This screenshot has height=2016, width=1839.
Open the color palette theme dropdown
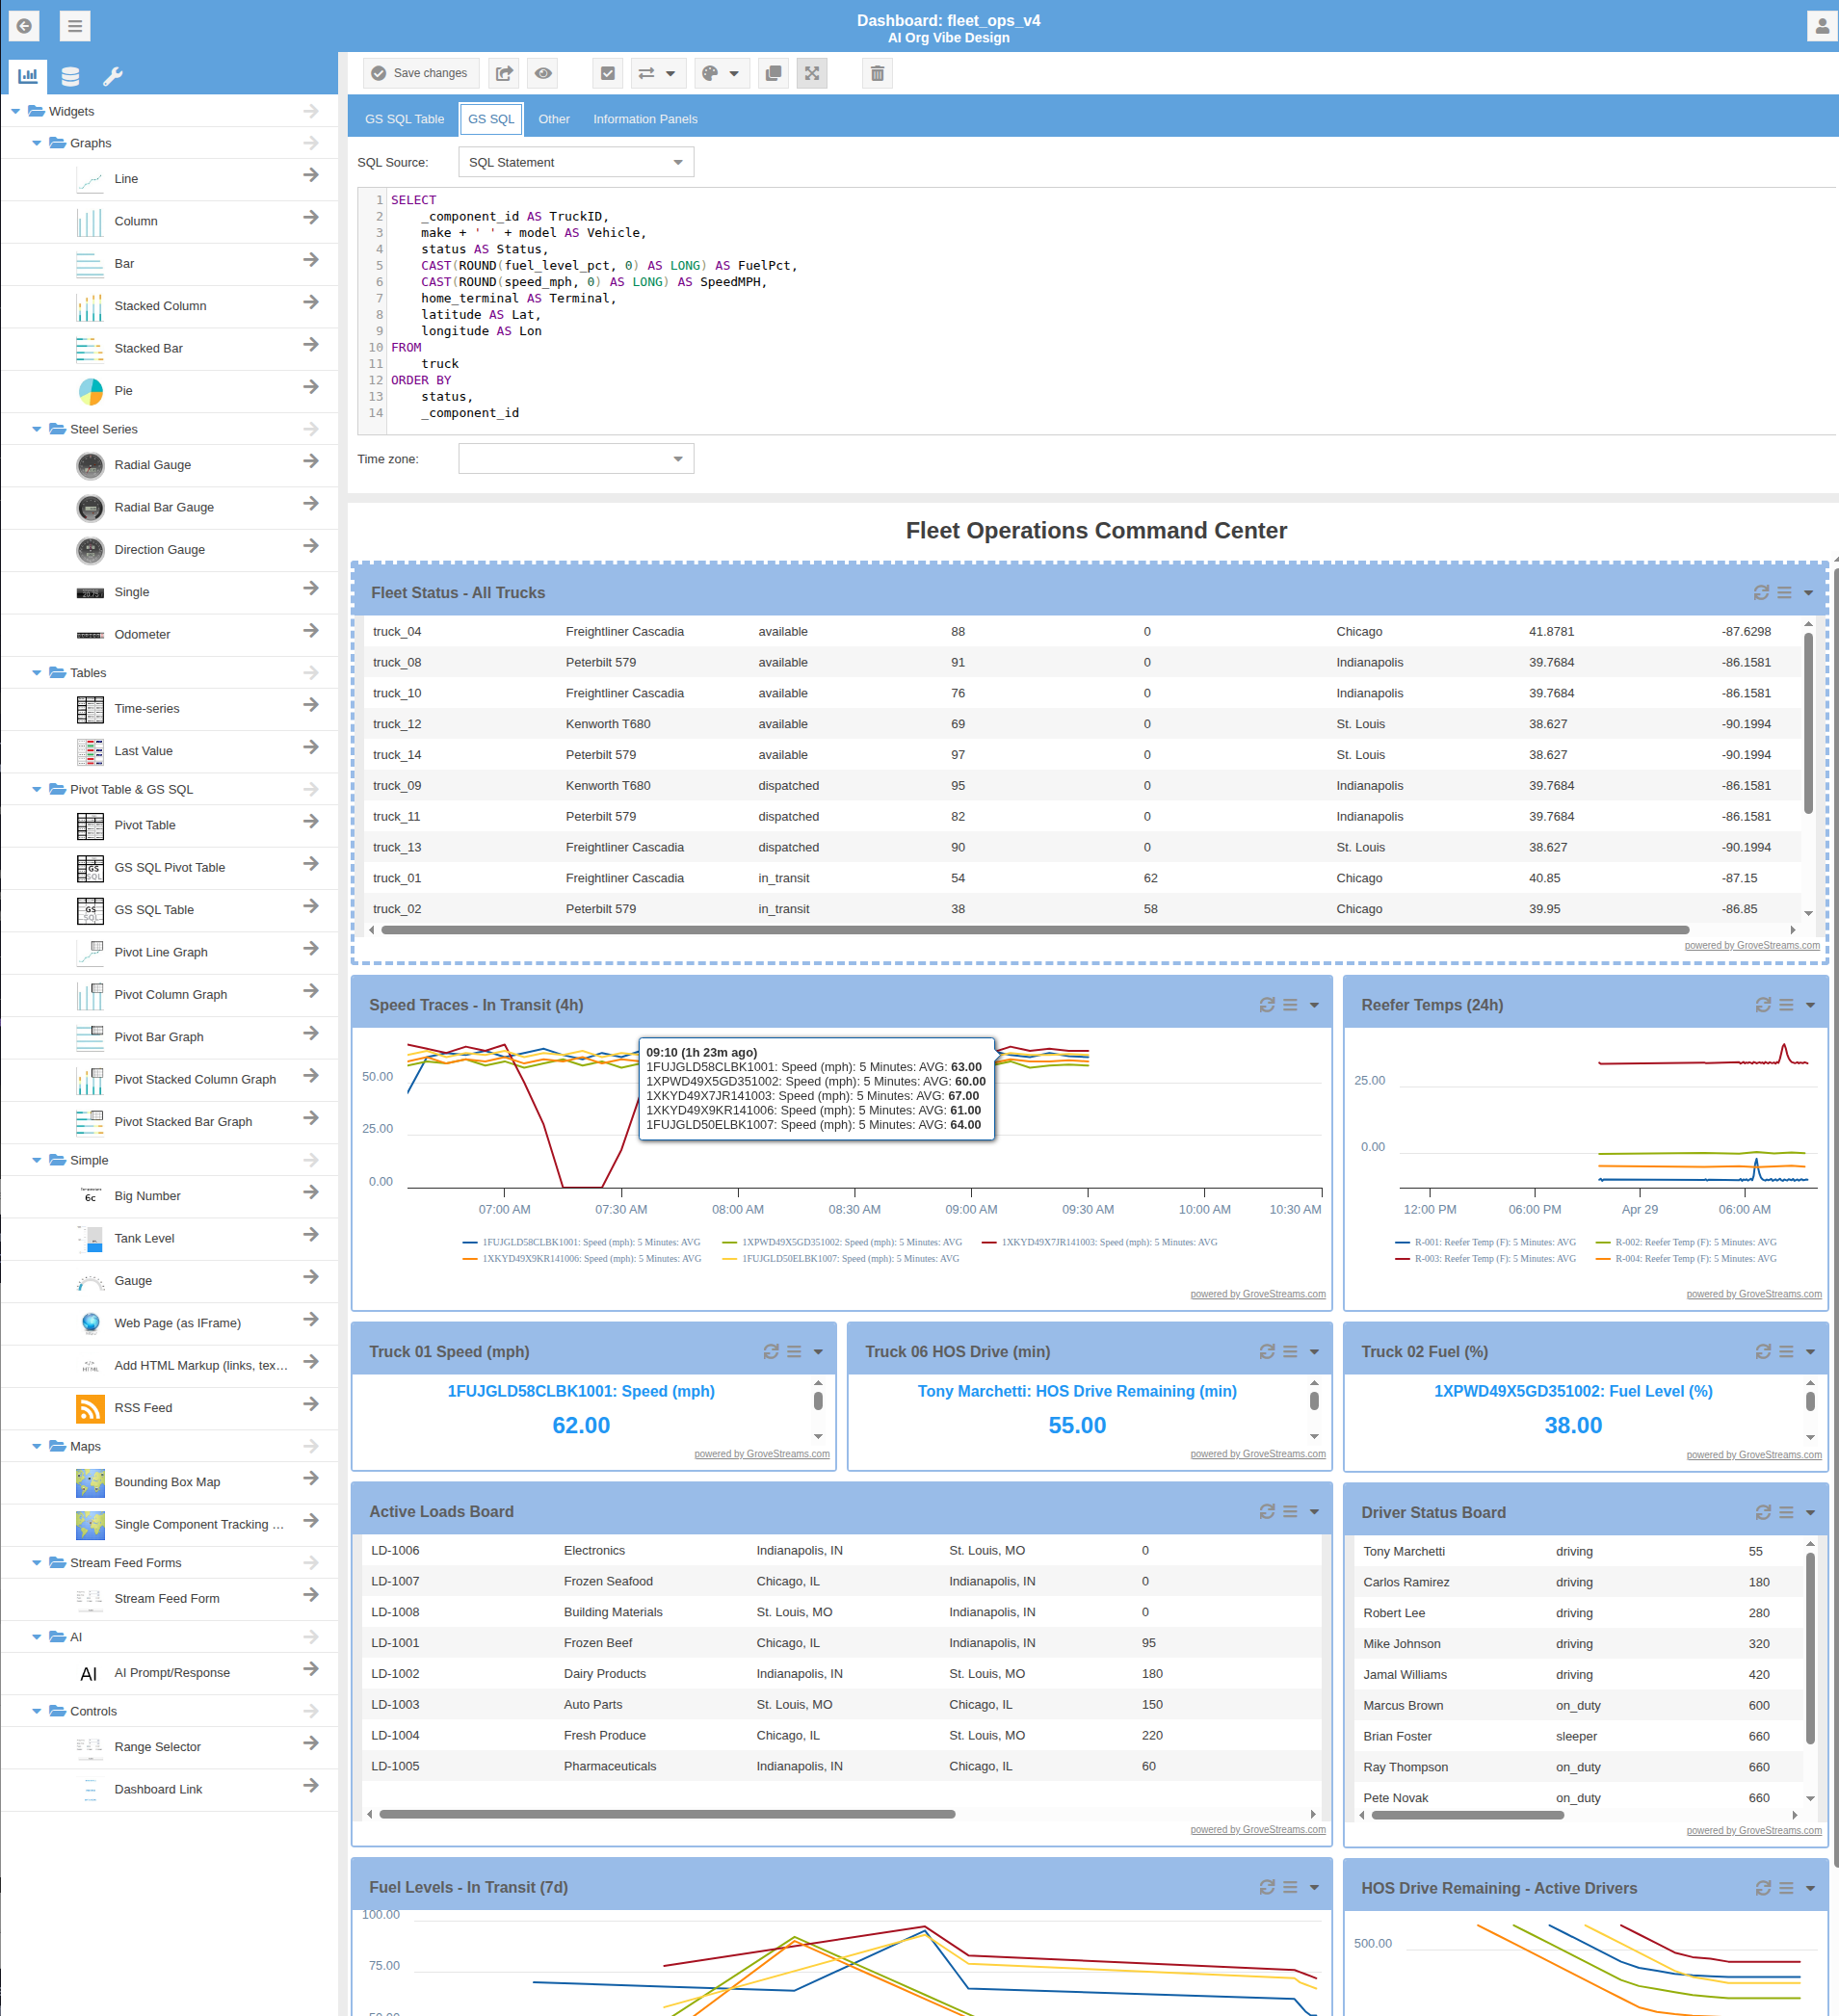click(x=721, y=73)
